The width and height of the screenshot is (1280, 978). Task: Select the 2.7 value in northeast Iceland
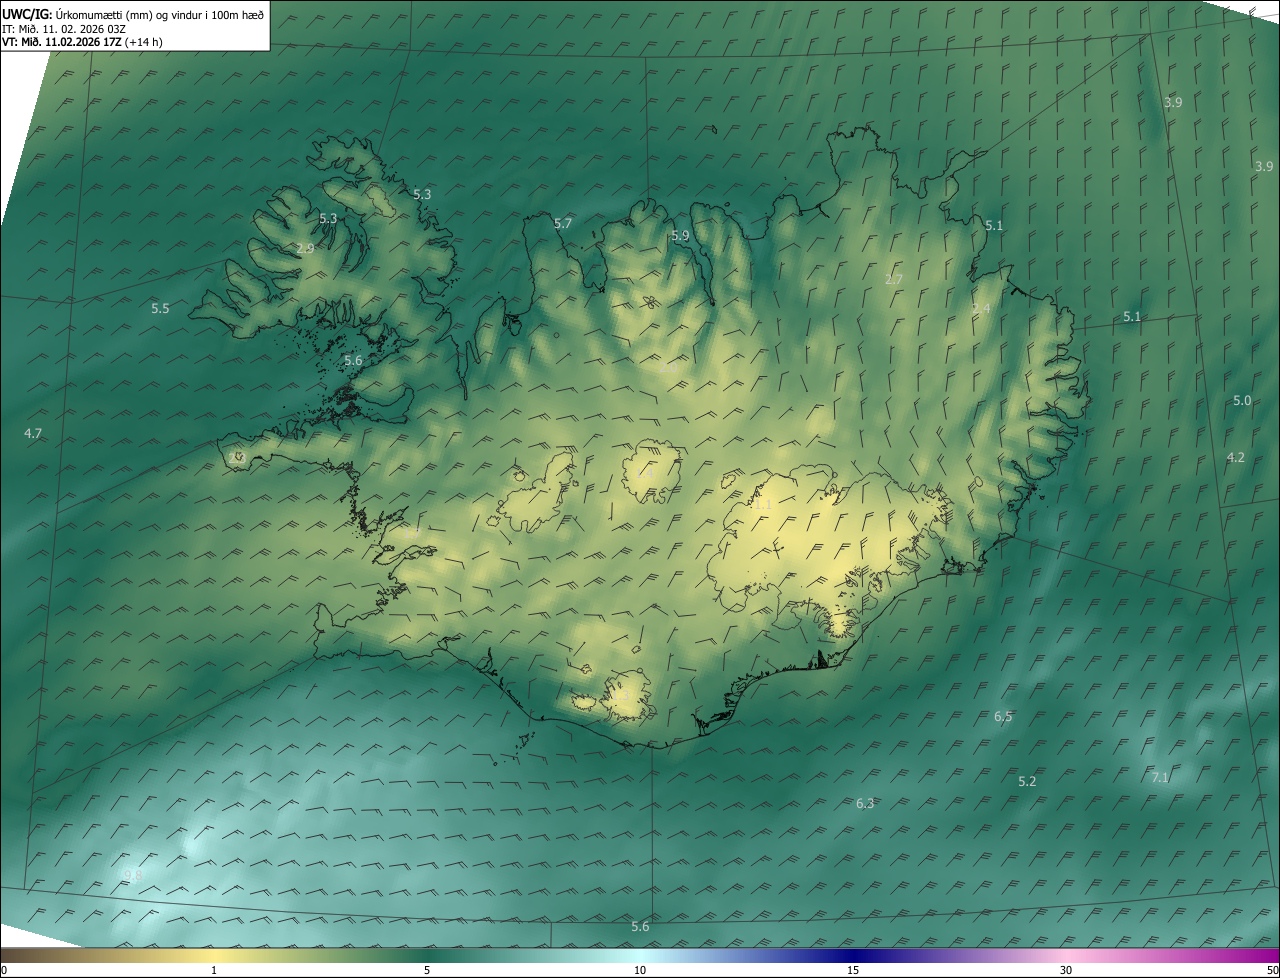point(894,279)
